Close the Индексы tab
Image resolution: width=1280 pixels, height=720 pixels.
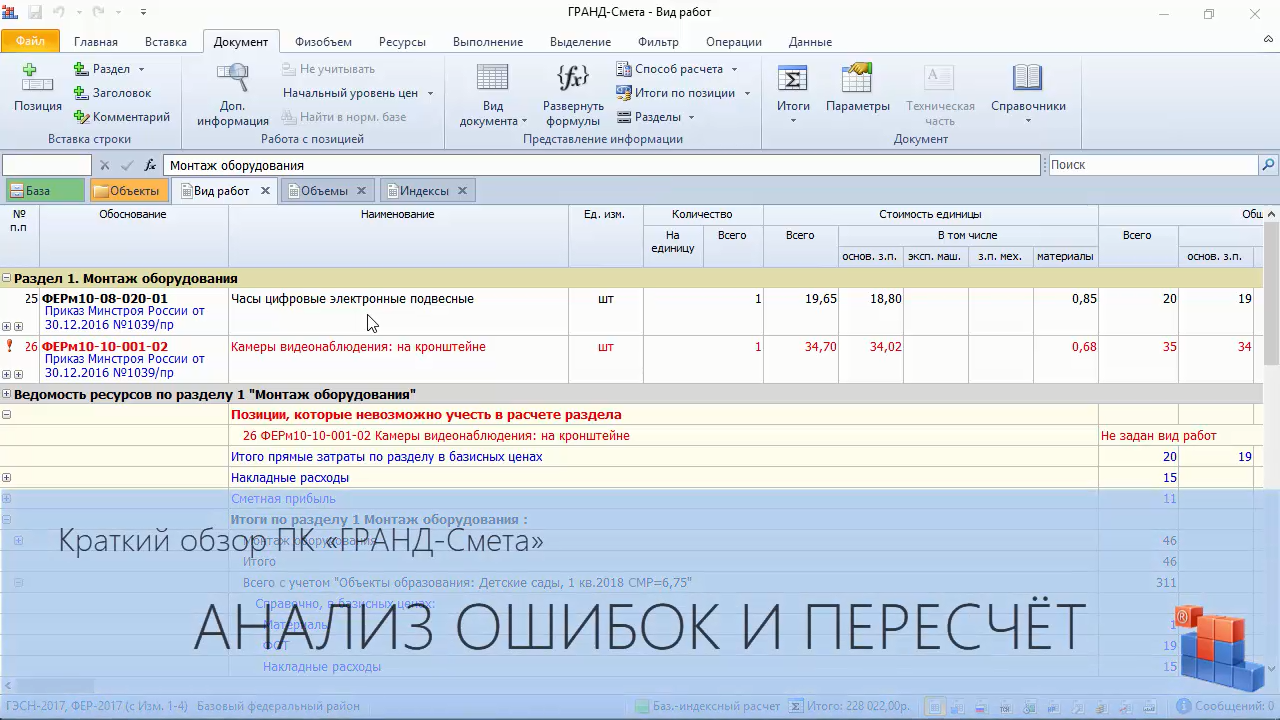click(463, 191)
